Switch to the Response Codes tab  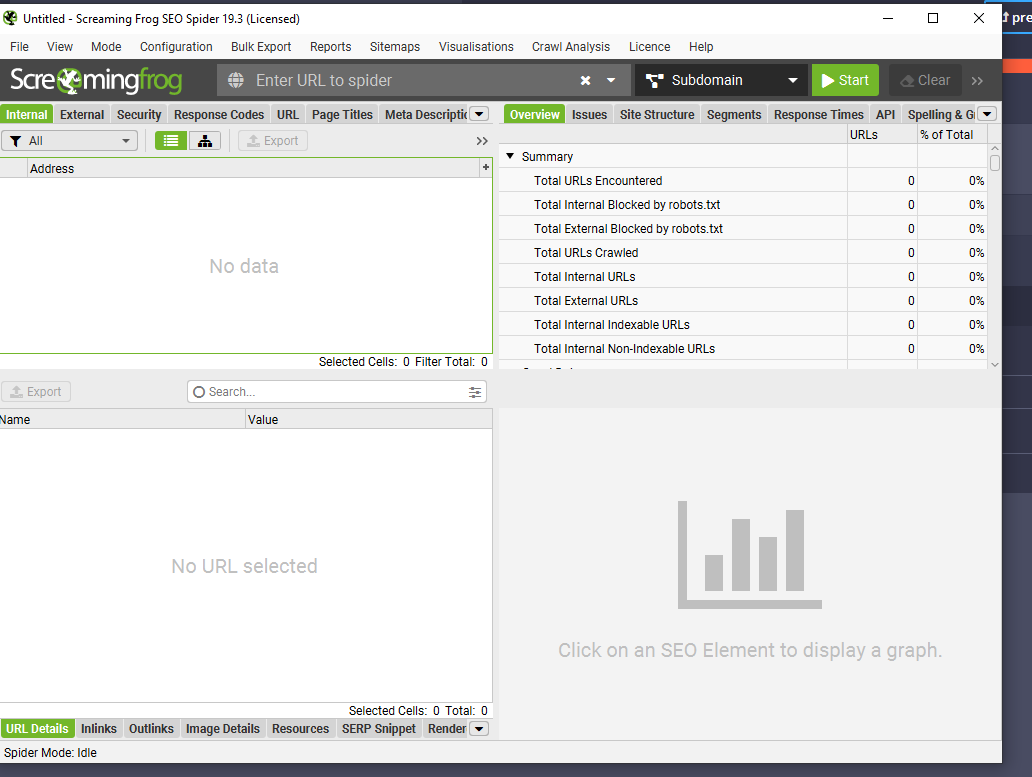(x=219, y=114)
